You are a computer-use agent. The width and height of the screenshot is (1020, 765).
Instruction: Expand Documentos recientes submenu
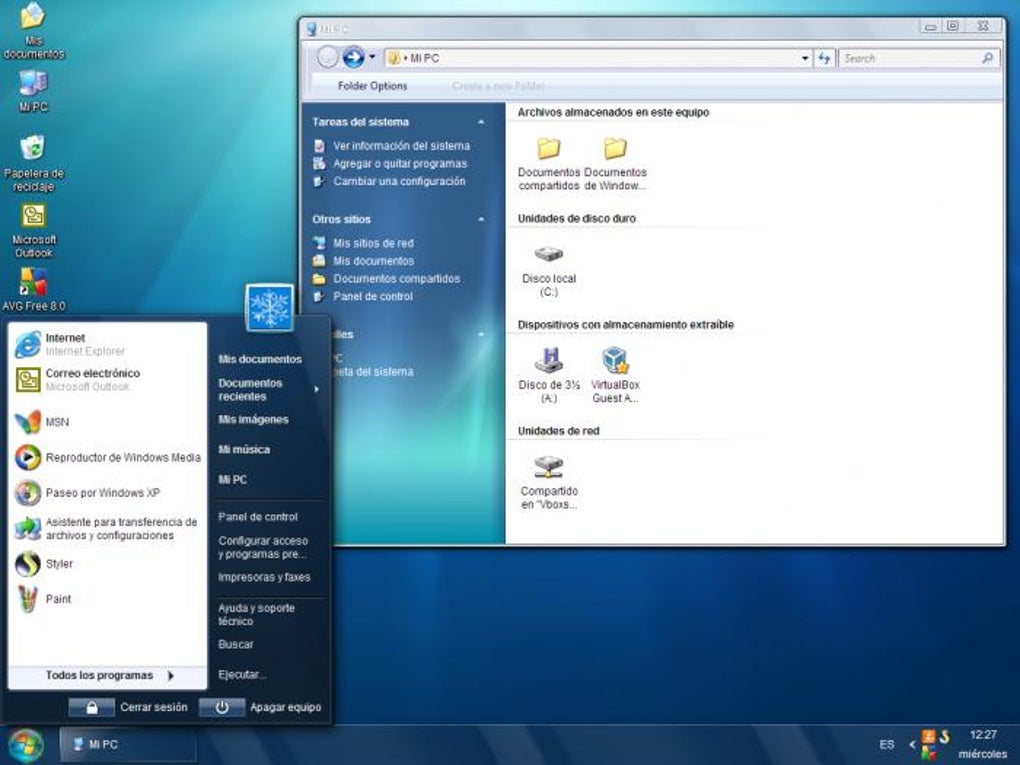[317, 390]
